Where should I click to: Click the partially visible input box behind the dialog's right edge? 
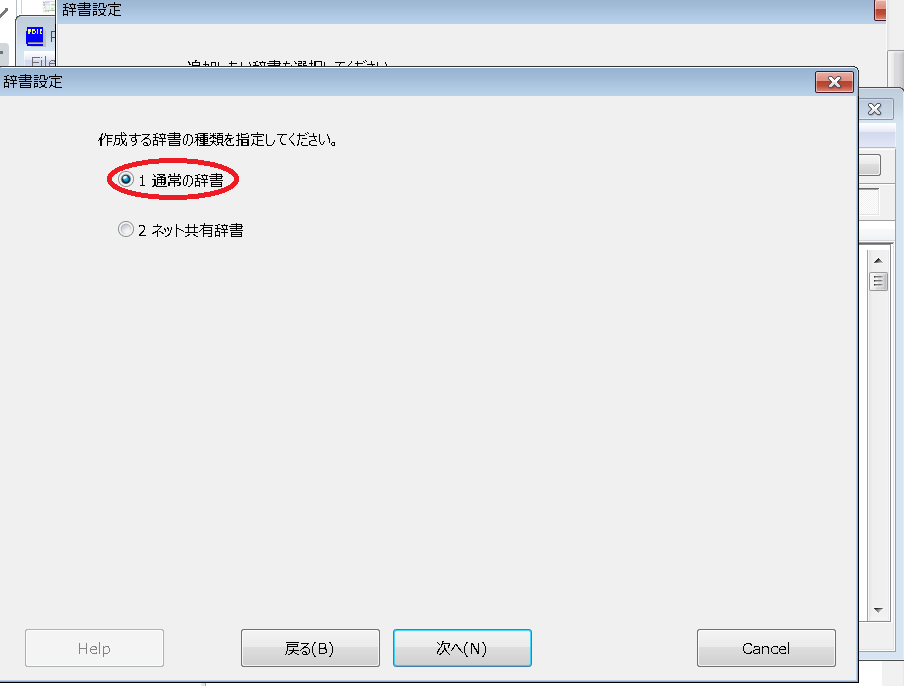869,202
